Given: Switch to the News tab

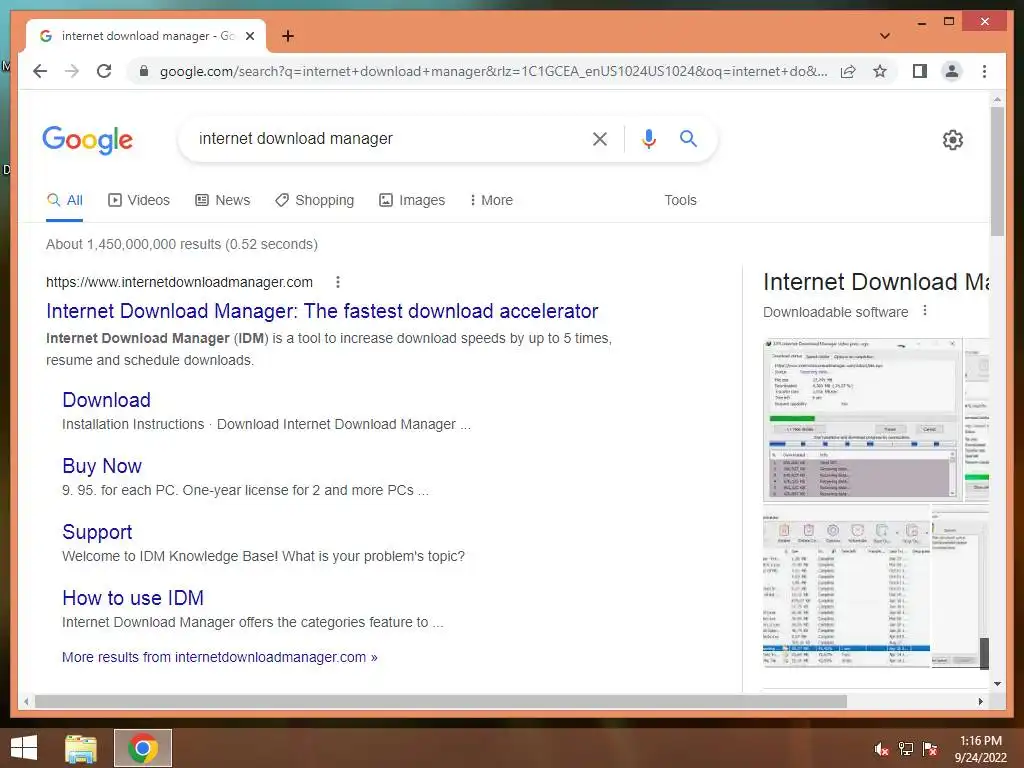Looking at the screenshot, I should coord(223,200).
